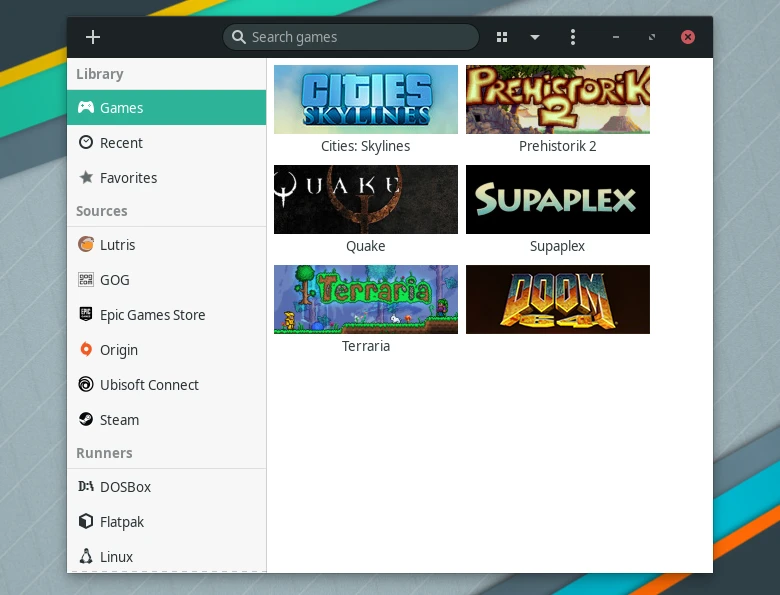Image resolution: width=780 pixels, height=595 pixels.
Task: Click the GOG source icon
Action: click(x=86, y=280)
